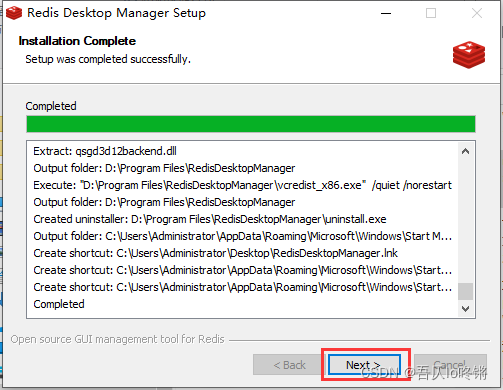Click the green installation progress bar
Screen dimensions: 503x390
click(x=251, y=124)
